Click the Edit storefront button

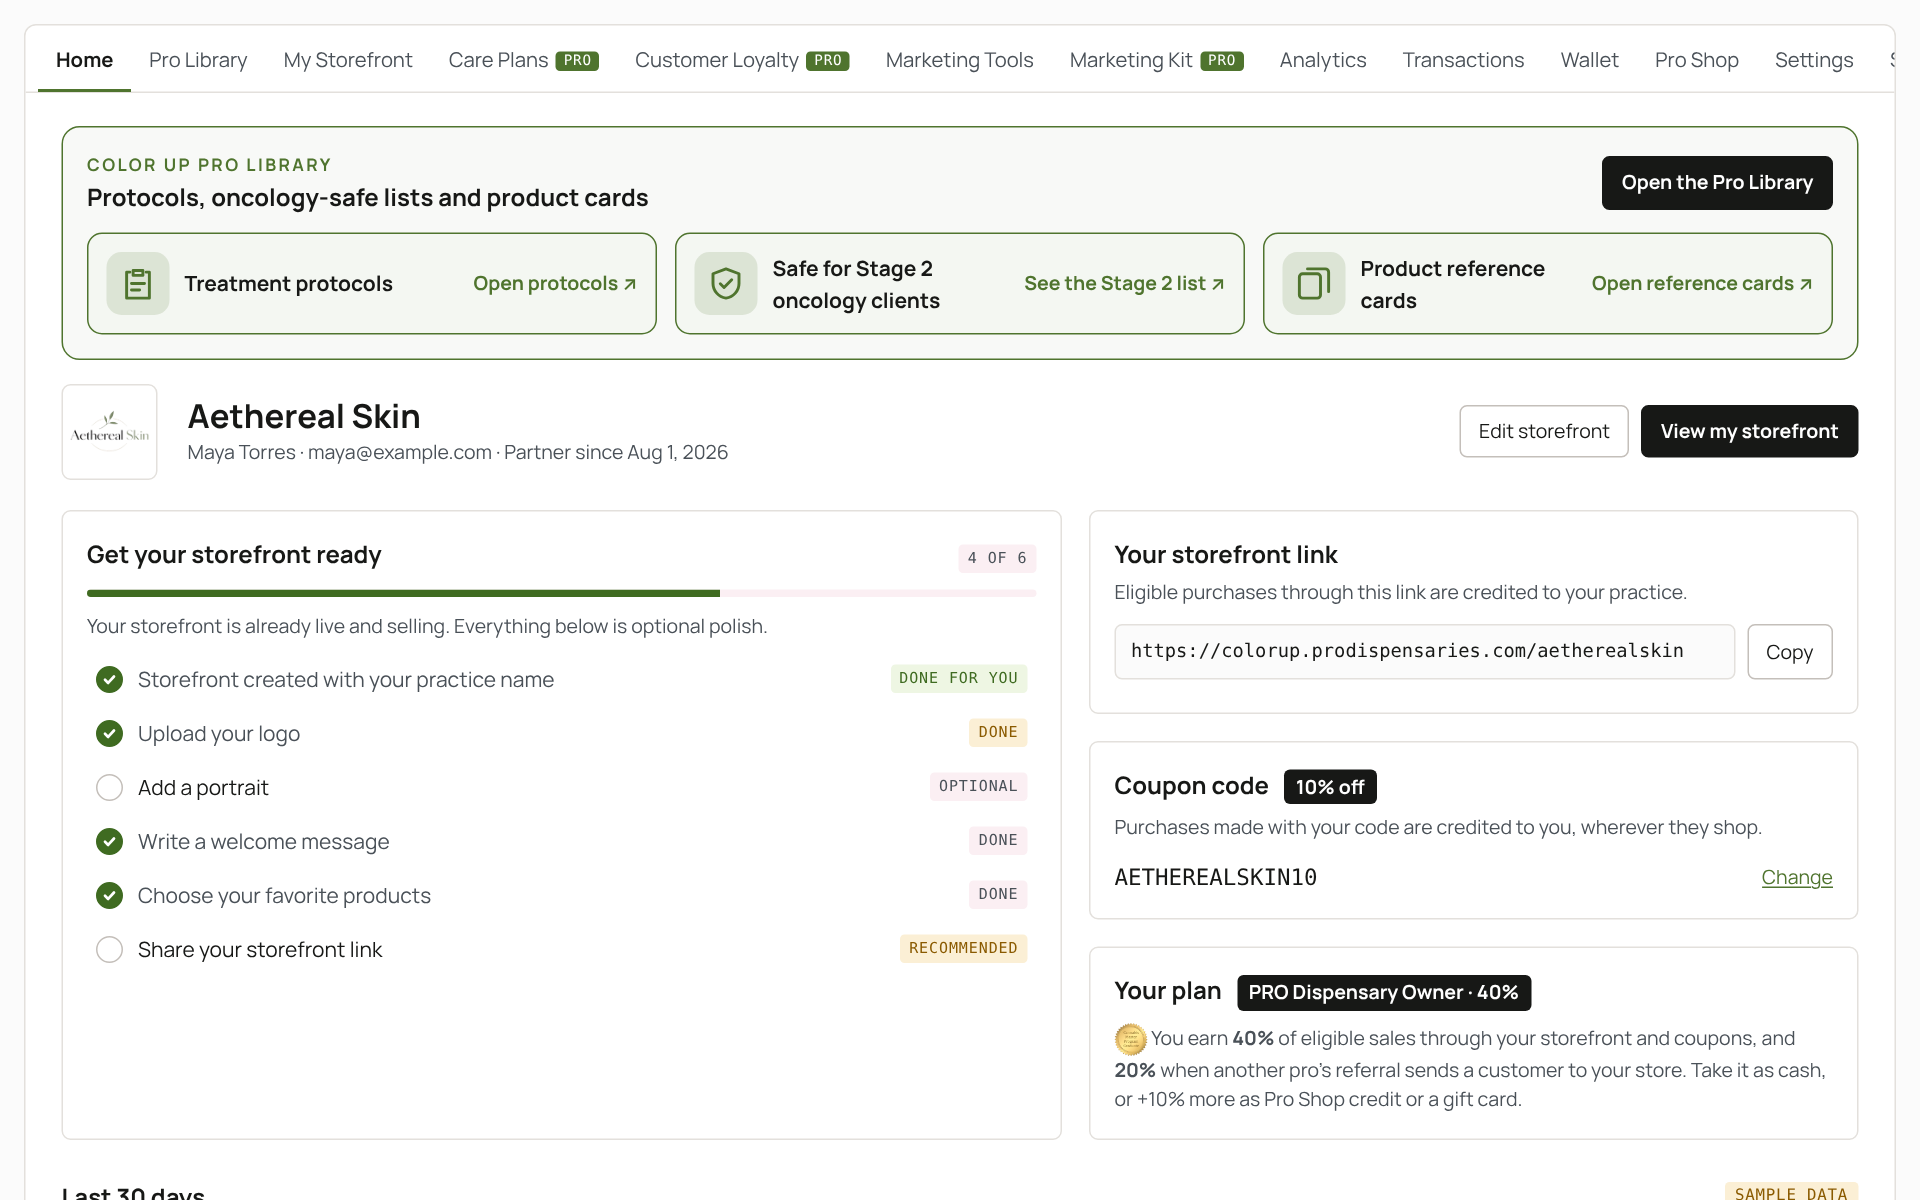(x=1544, y=431)
